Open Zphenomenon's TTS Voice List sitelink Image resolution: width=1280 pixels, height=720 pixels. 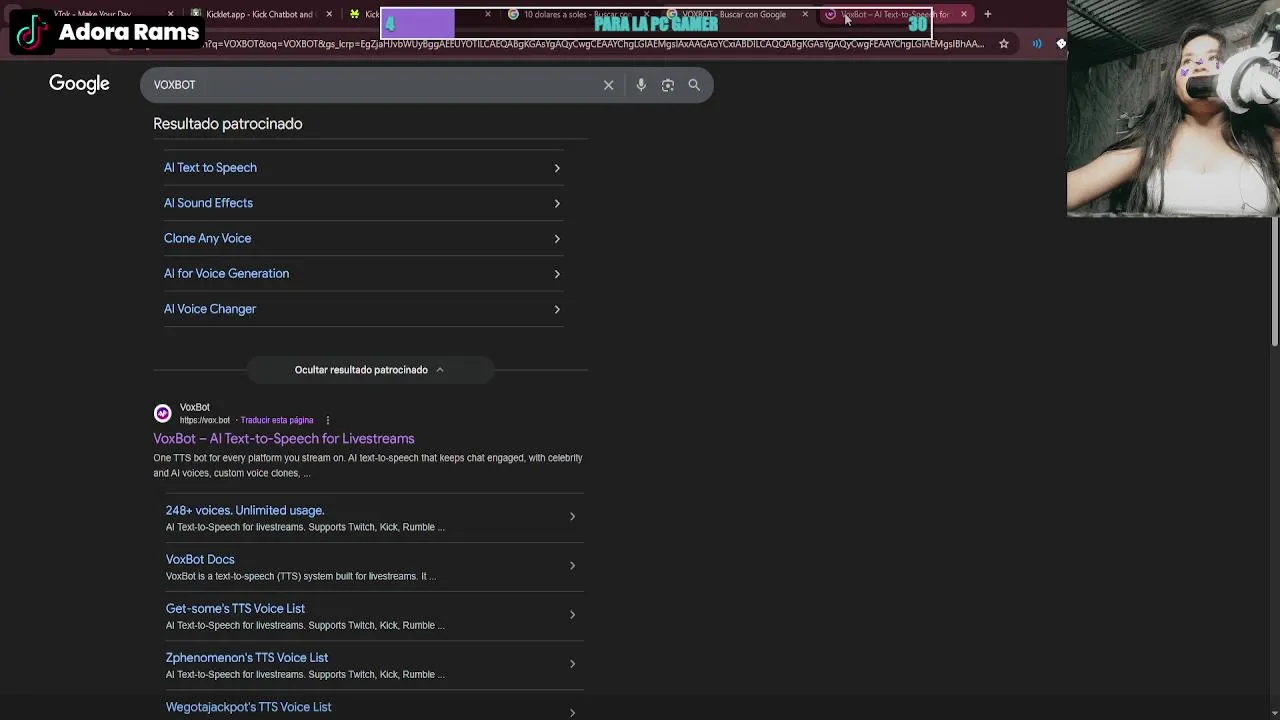click(247, 657)
